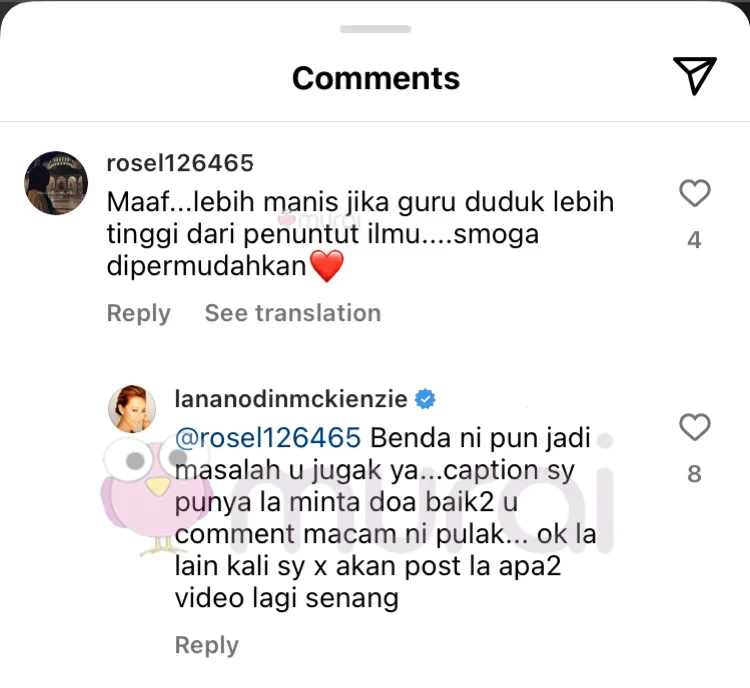Click See translation under first comment
Screen dimensions: 750x688
[292, 313]
